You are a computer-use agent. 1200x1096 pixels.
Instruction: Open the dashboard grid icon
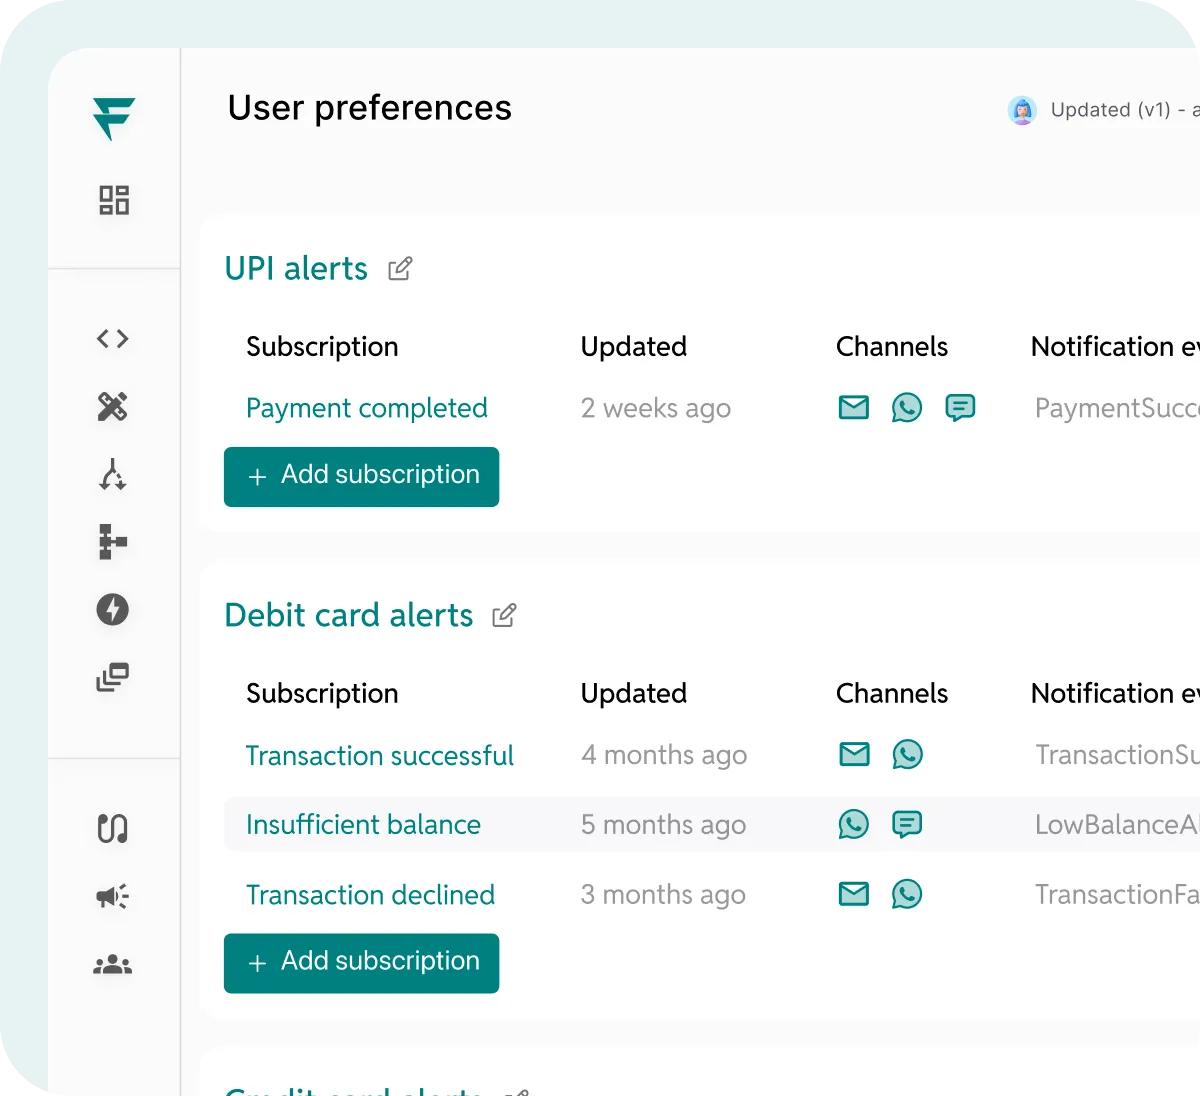click(114, 200)
